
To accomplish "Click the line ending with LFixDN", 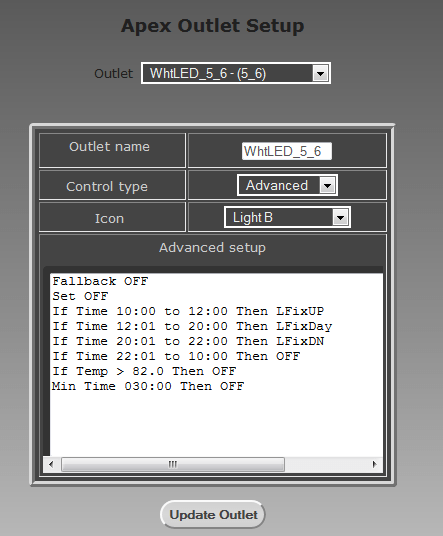I will [x=188, y=341].
